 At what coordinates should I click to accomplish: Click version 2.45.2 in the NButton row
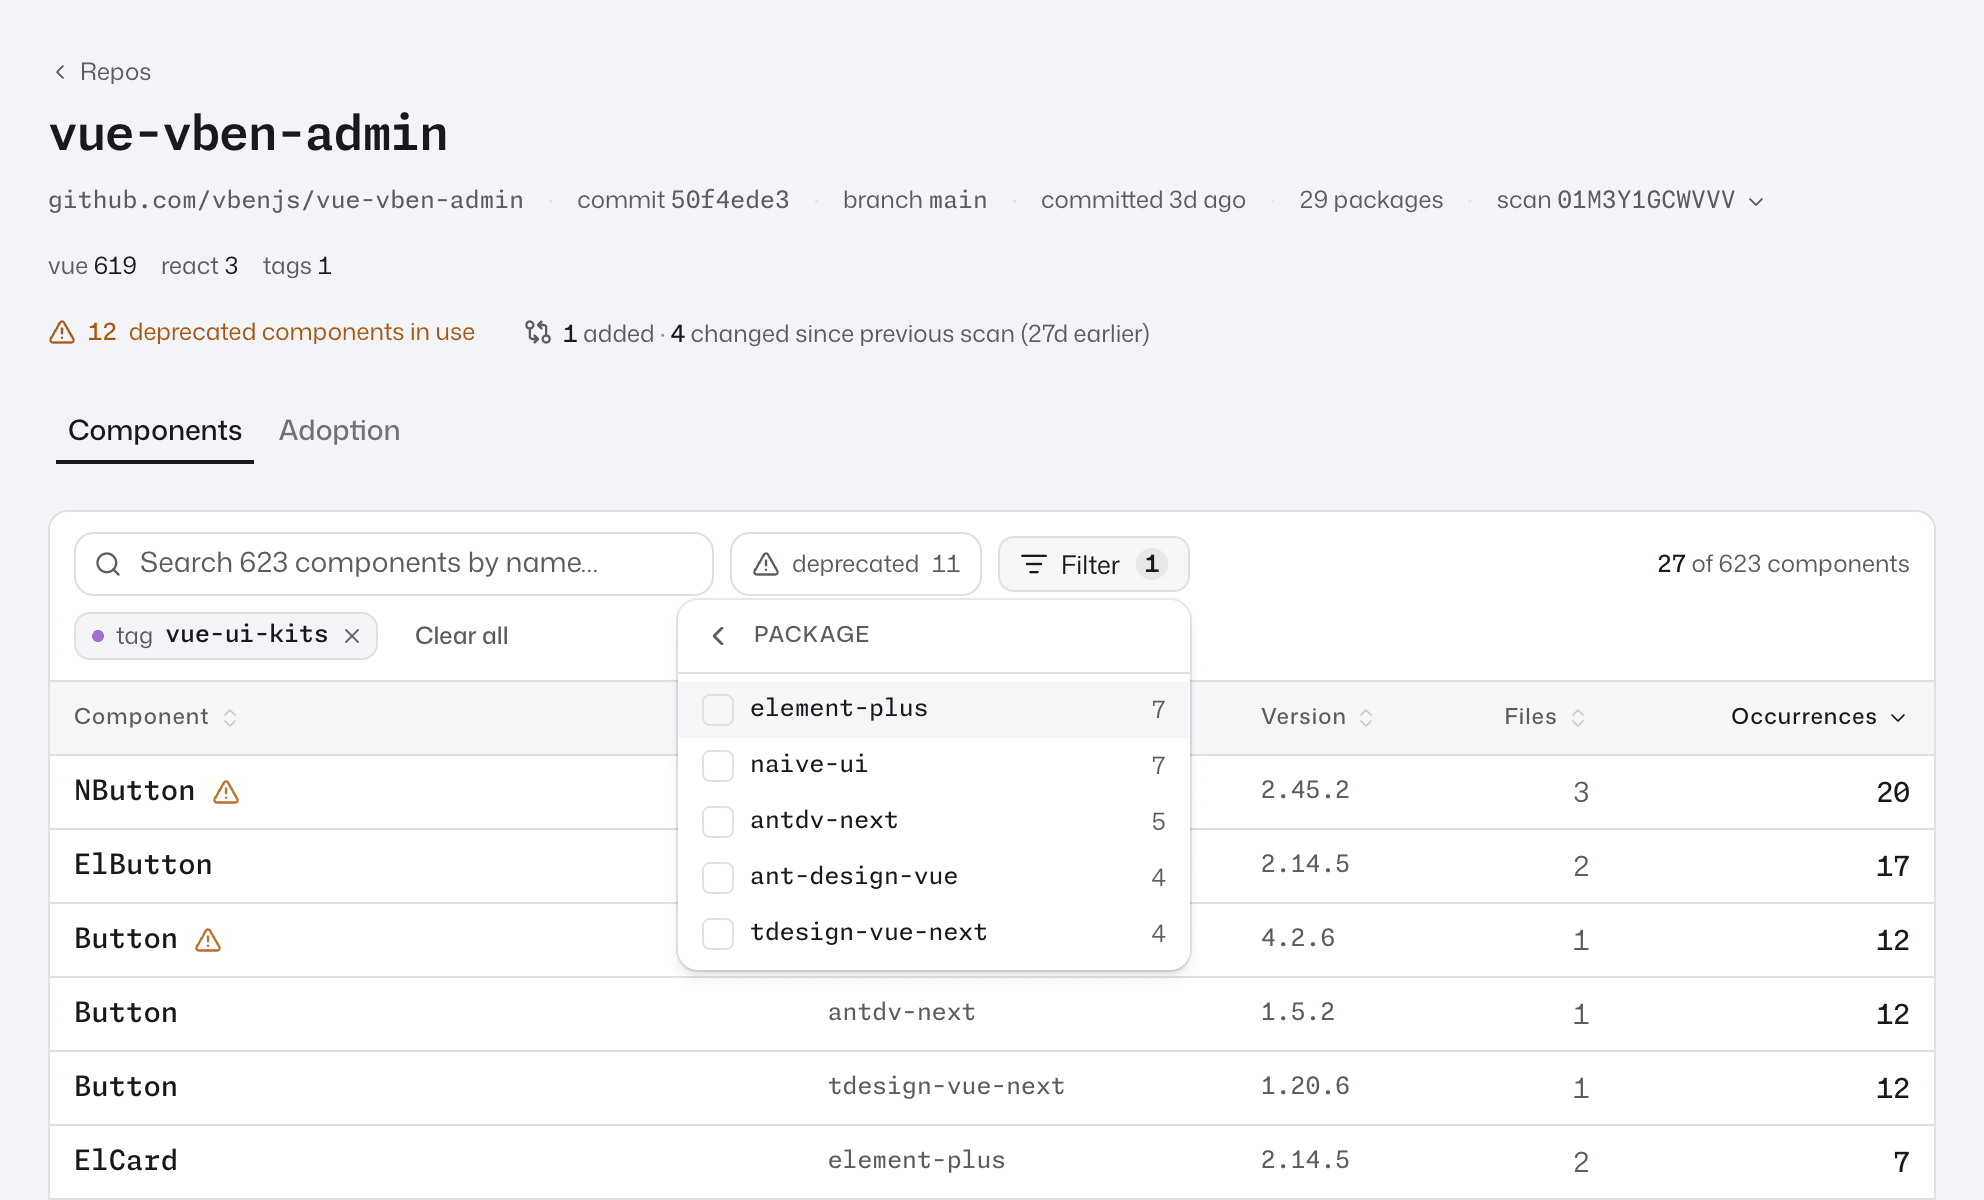1305,790
